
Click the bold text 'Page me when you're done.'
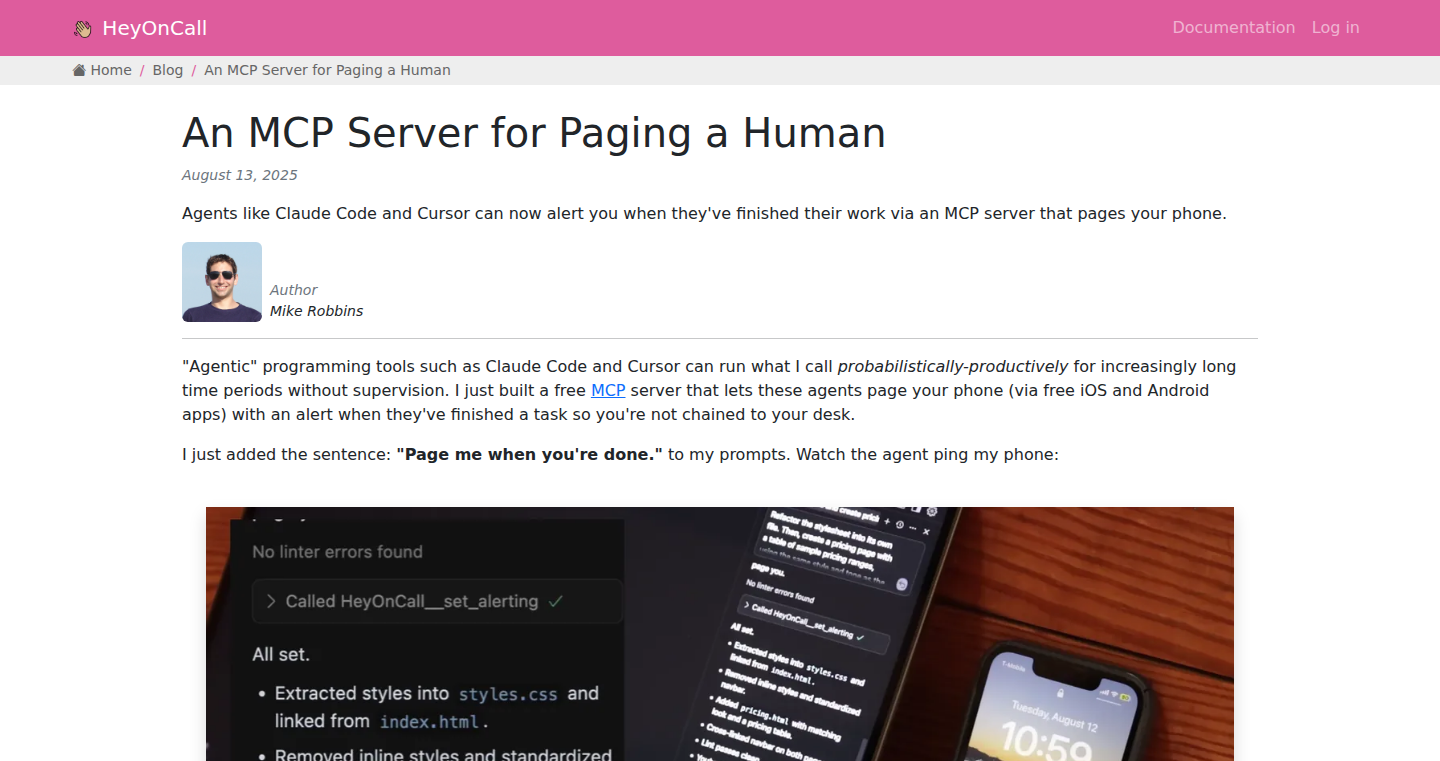pos(529,454)
